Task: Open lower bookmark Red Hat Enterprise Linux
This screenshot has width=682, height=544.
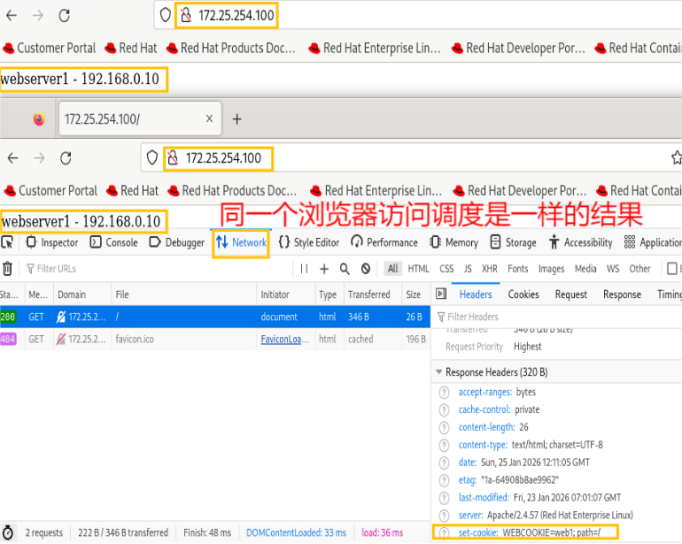Action: click(x=376, y=190)
